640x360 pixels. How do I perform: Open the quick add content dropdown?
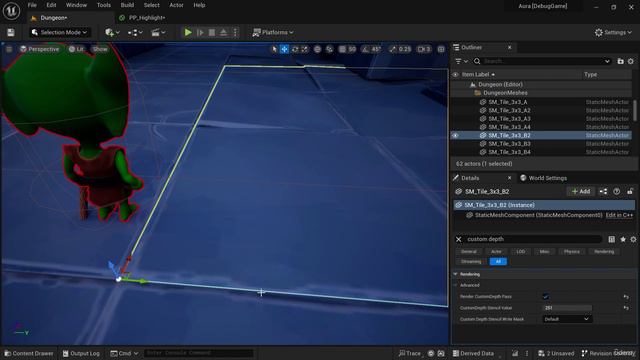[112, 32]
